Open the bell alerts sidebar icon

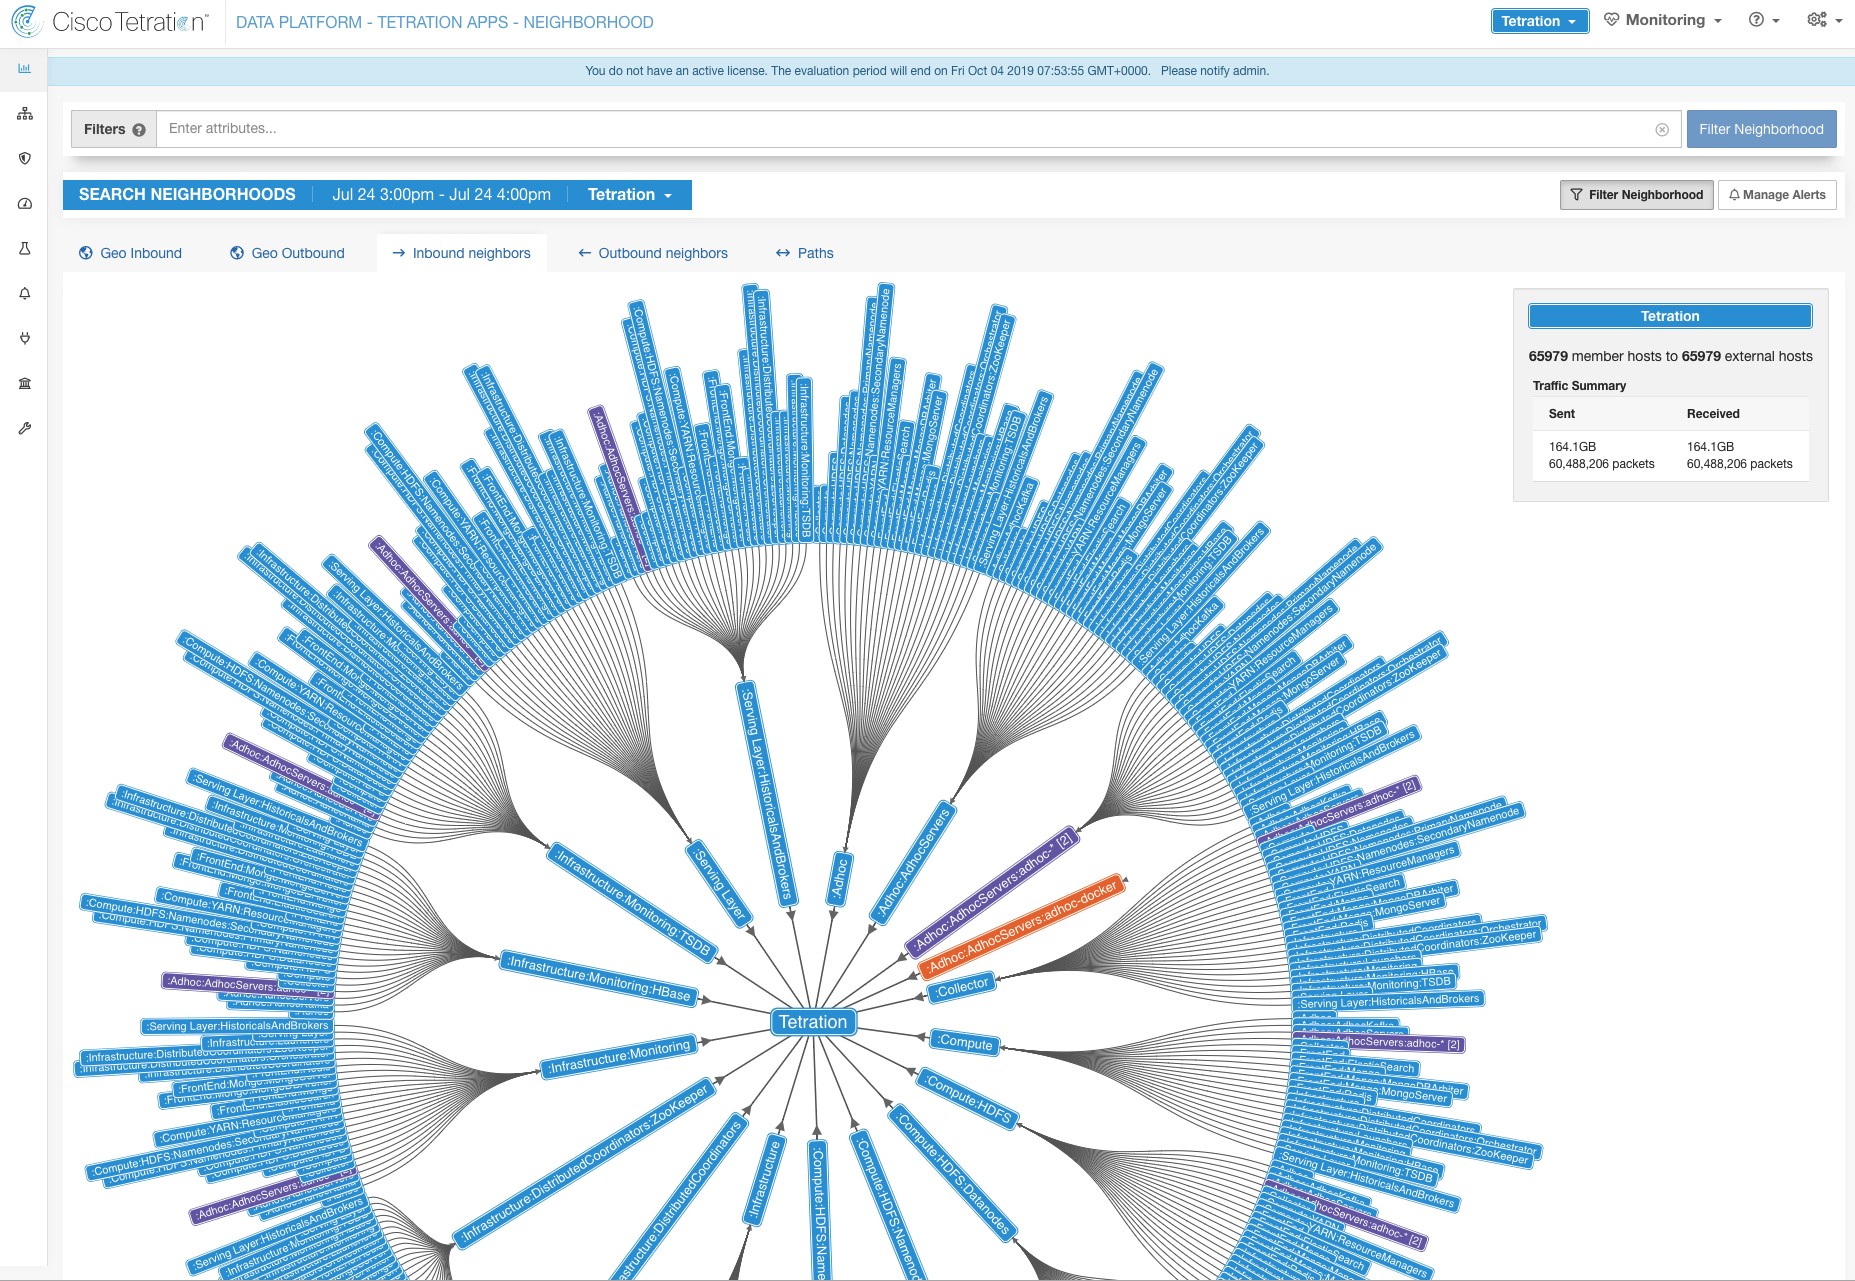click(25, 293)
